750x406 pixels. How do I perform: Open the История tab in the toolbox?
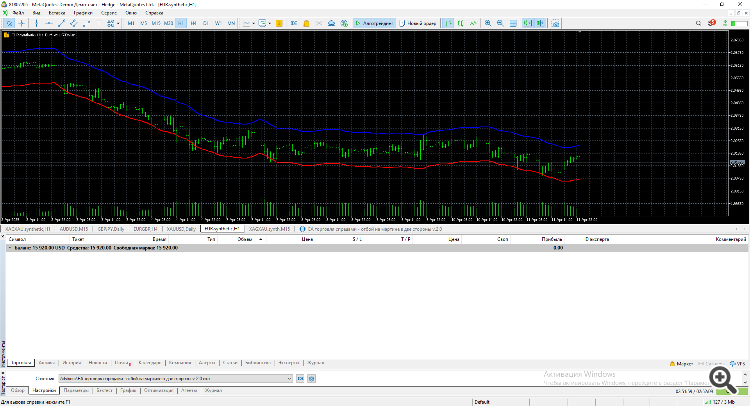coord(72,362)
